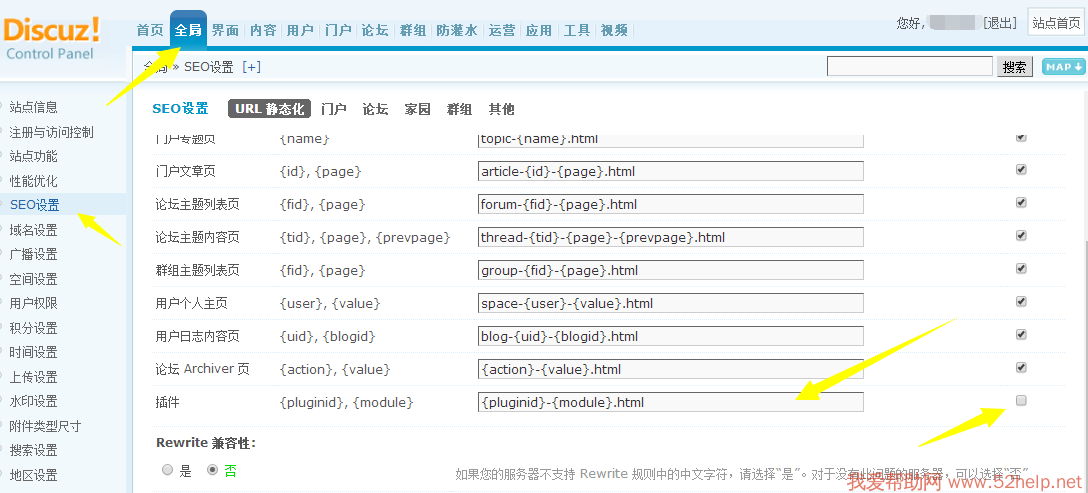Viewport: 1088px width, 493px height.
Task: Open the MAP navigation button
Action: click(1063, 67)
